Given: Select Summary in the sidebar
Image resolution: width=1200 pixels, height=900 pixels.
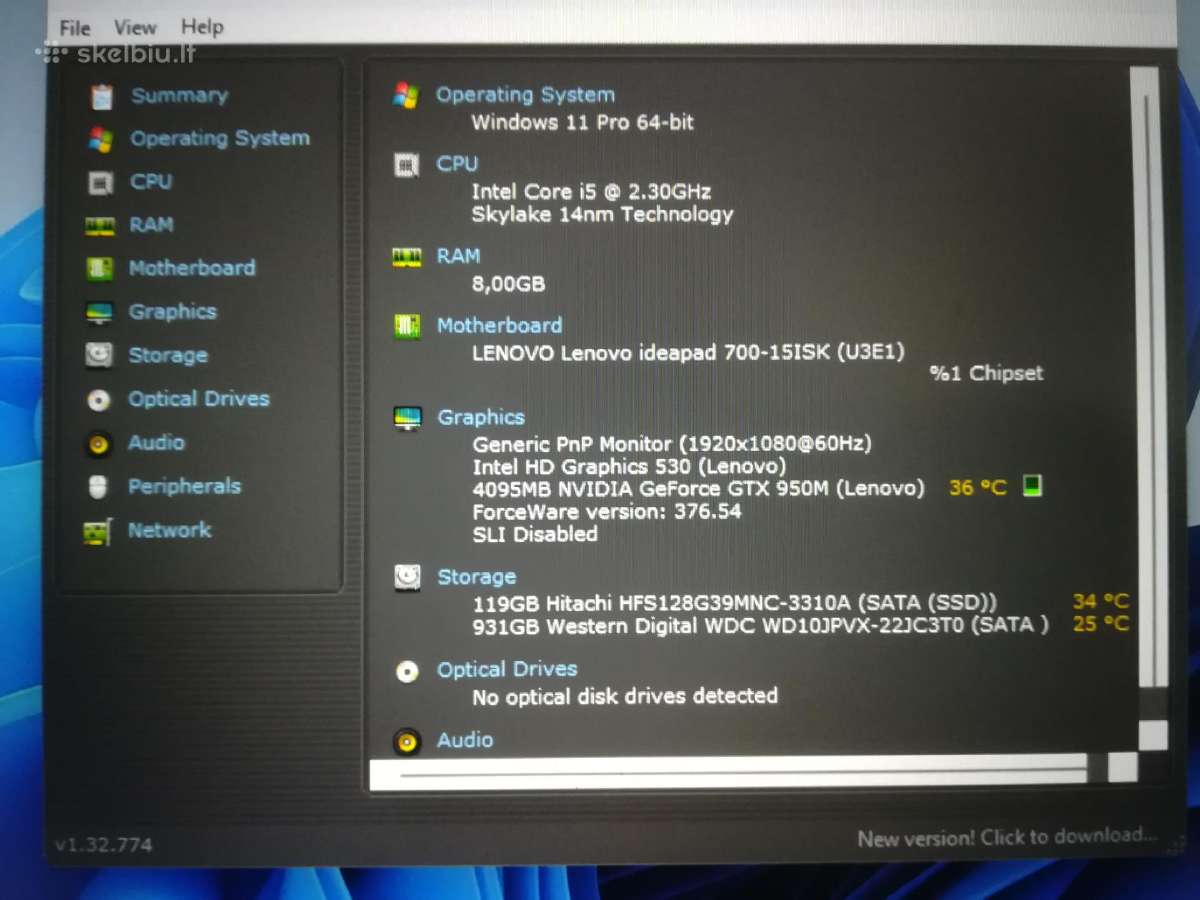Looking at the screenshot, I should tap(180, 96).
